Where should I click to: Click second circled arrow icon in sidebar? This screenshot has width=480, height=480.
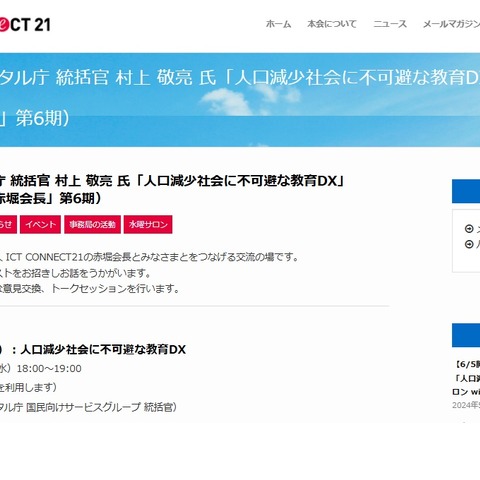(x=469, y=244)
